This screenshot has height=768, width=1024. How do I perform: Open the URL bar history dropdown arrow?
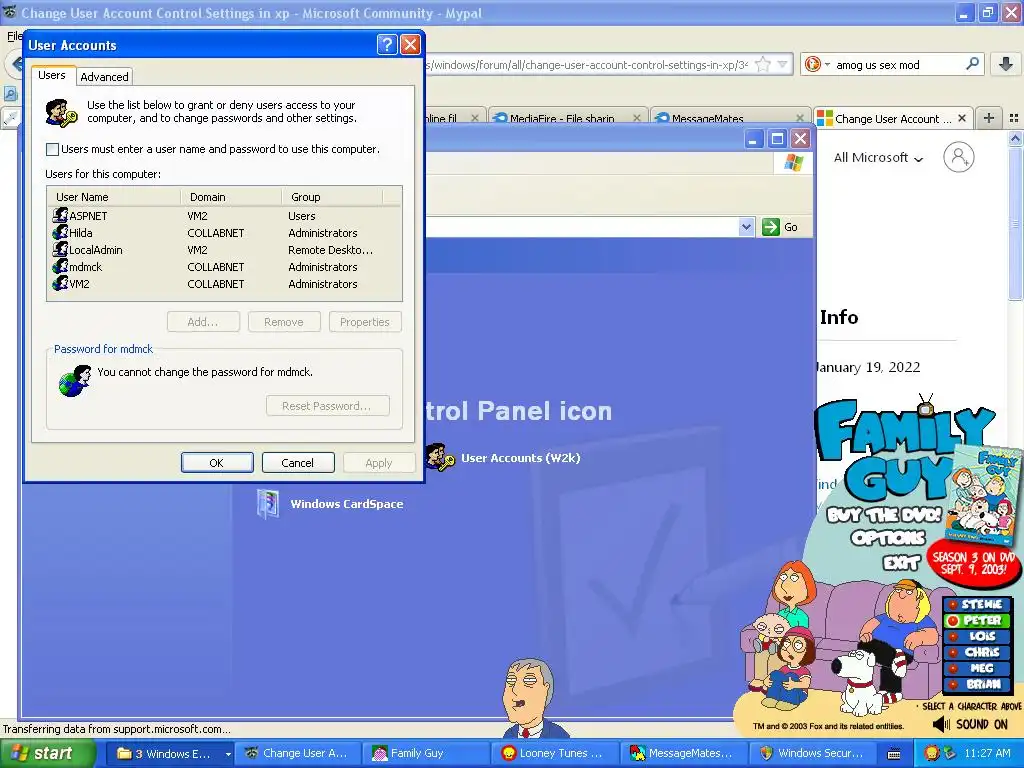[x=782, y=64]
